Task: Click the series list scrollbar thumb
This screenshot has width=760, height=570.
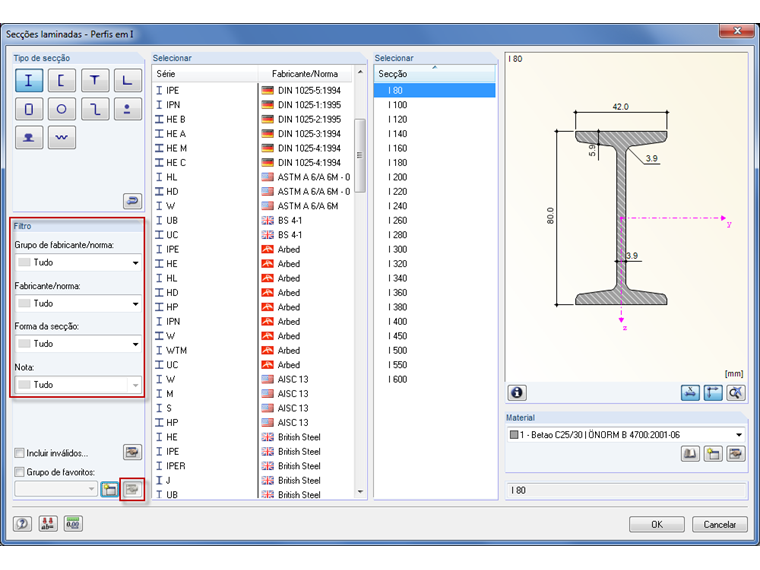Action: coord(360,155)
